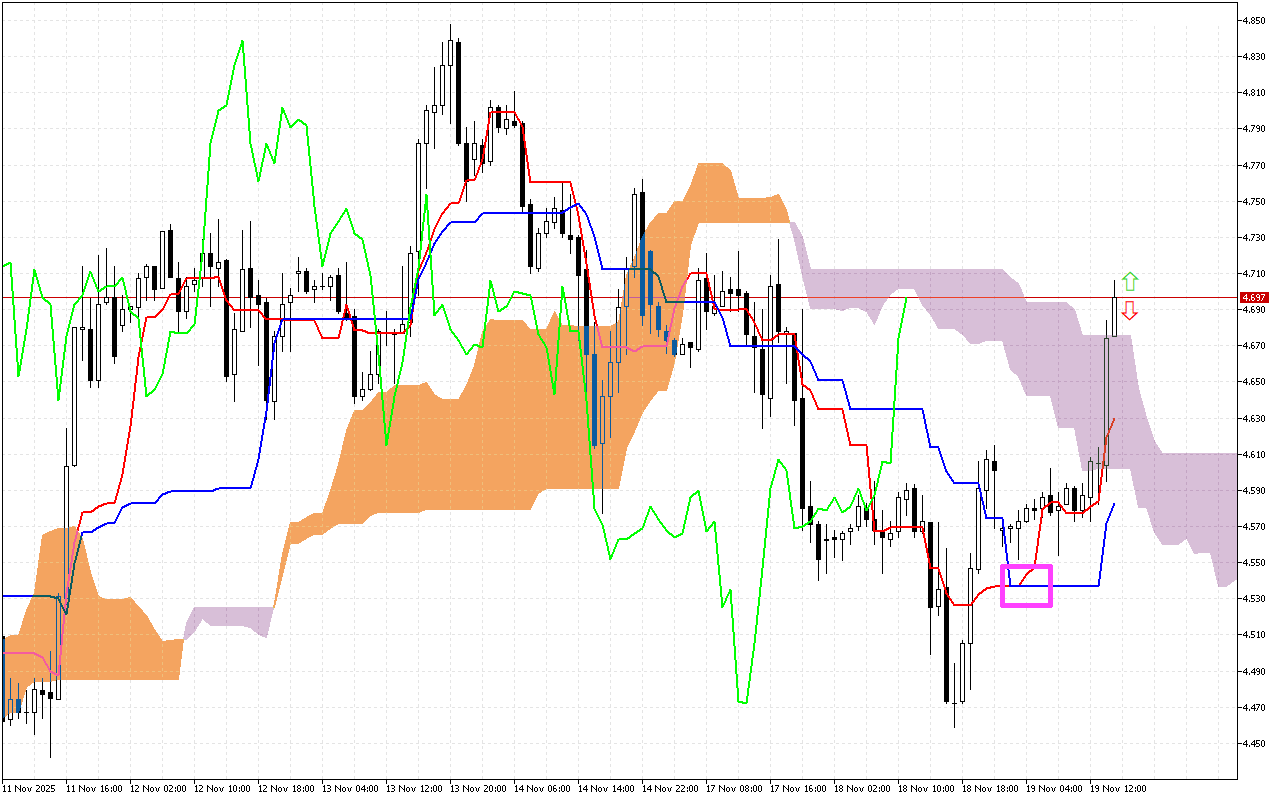Click the "11 Nov 2025" date label
This screenshot has height=800, width=1280.
click(30, 789)
